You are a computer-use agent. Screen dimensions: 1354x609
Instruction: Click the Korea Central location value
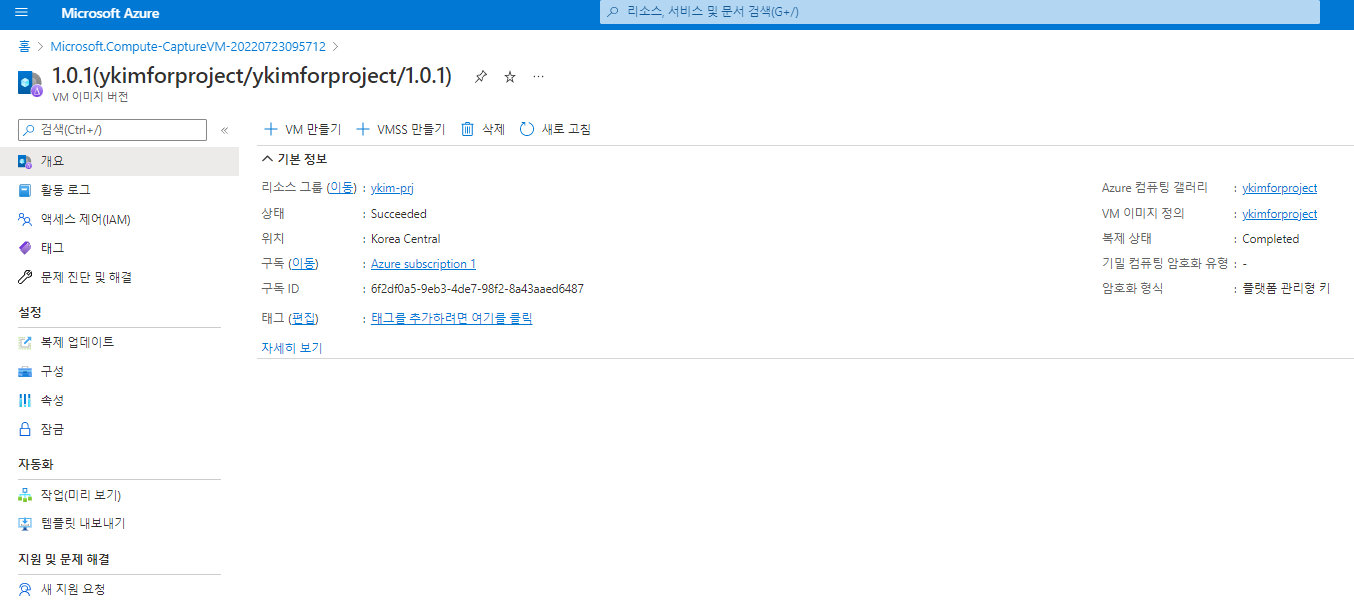(x=406, y=239)
